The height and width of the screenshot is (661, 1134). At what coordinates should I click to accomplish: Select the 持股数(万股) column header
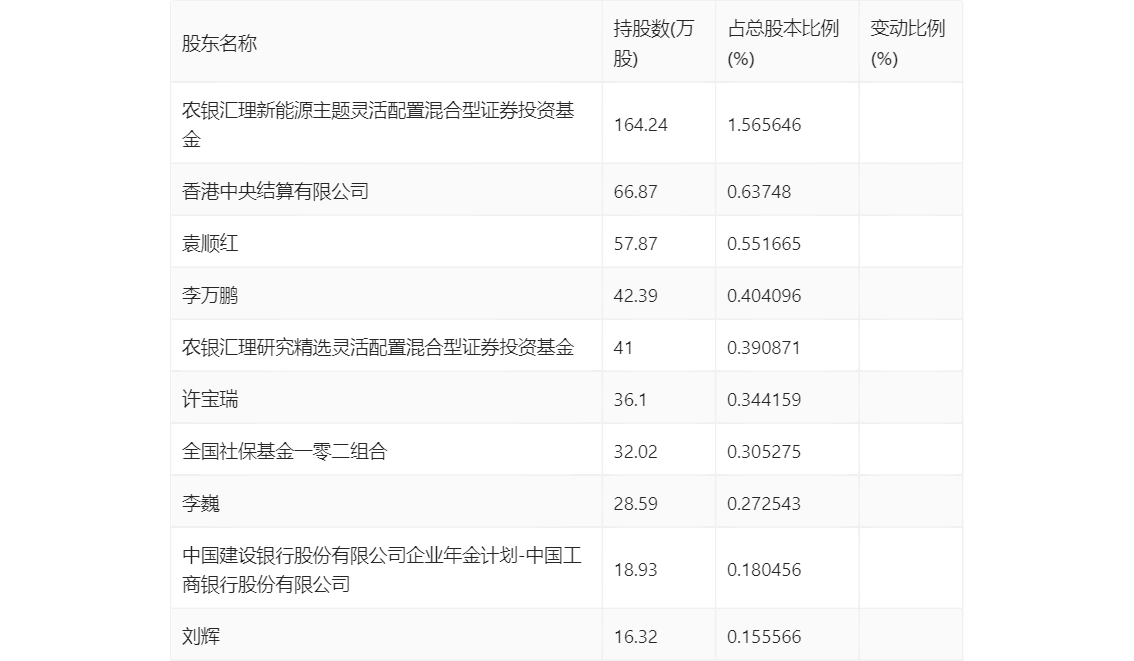click(x=653, y=43)
